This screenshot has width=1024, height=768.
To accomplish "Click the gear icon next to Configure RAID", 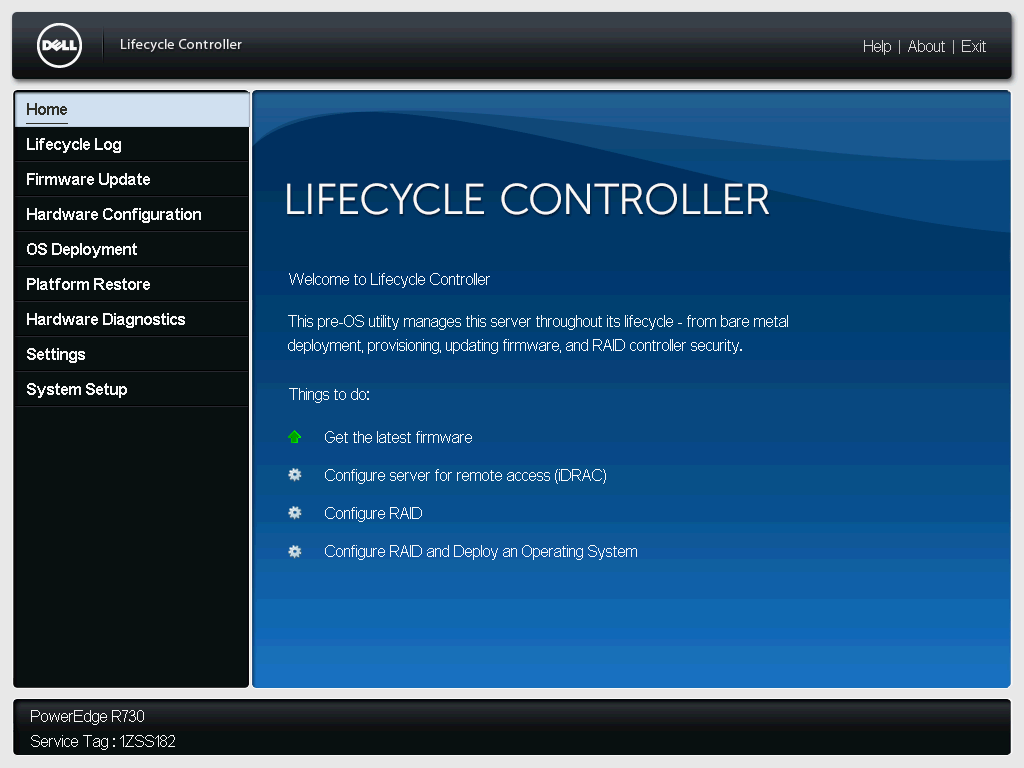I will [294, 512].
